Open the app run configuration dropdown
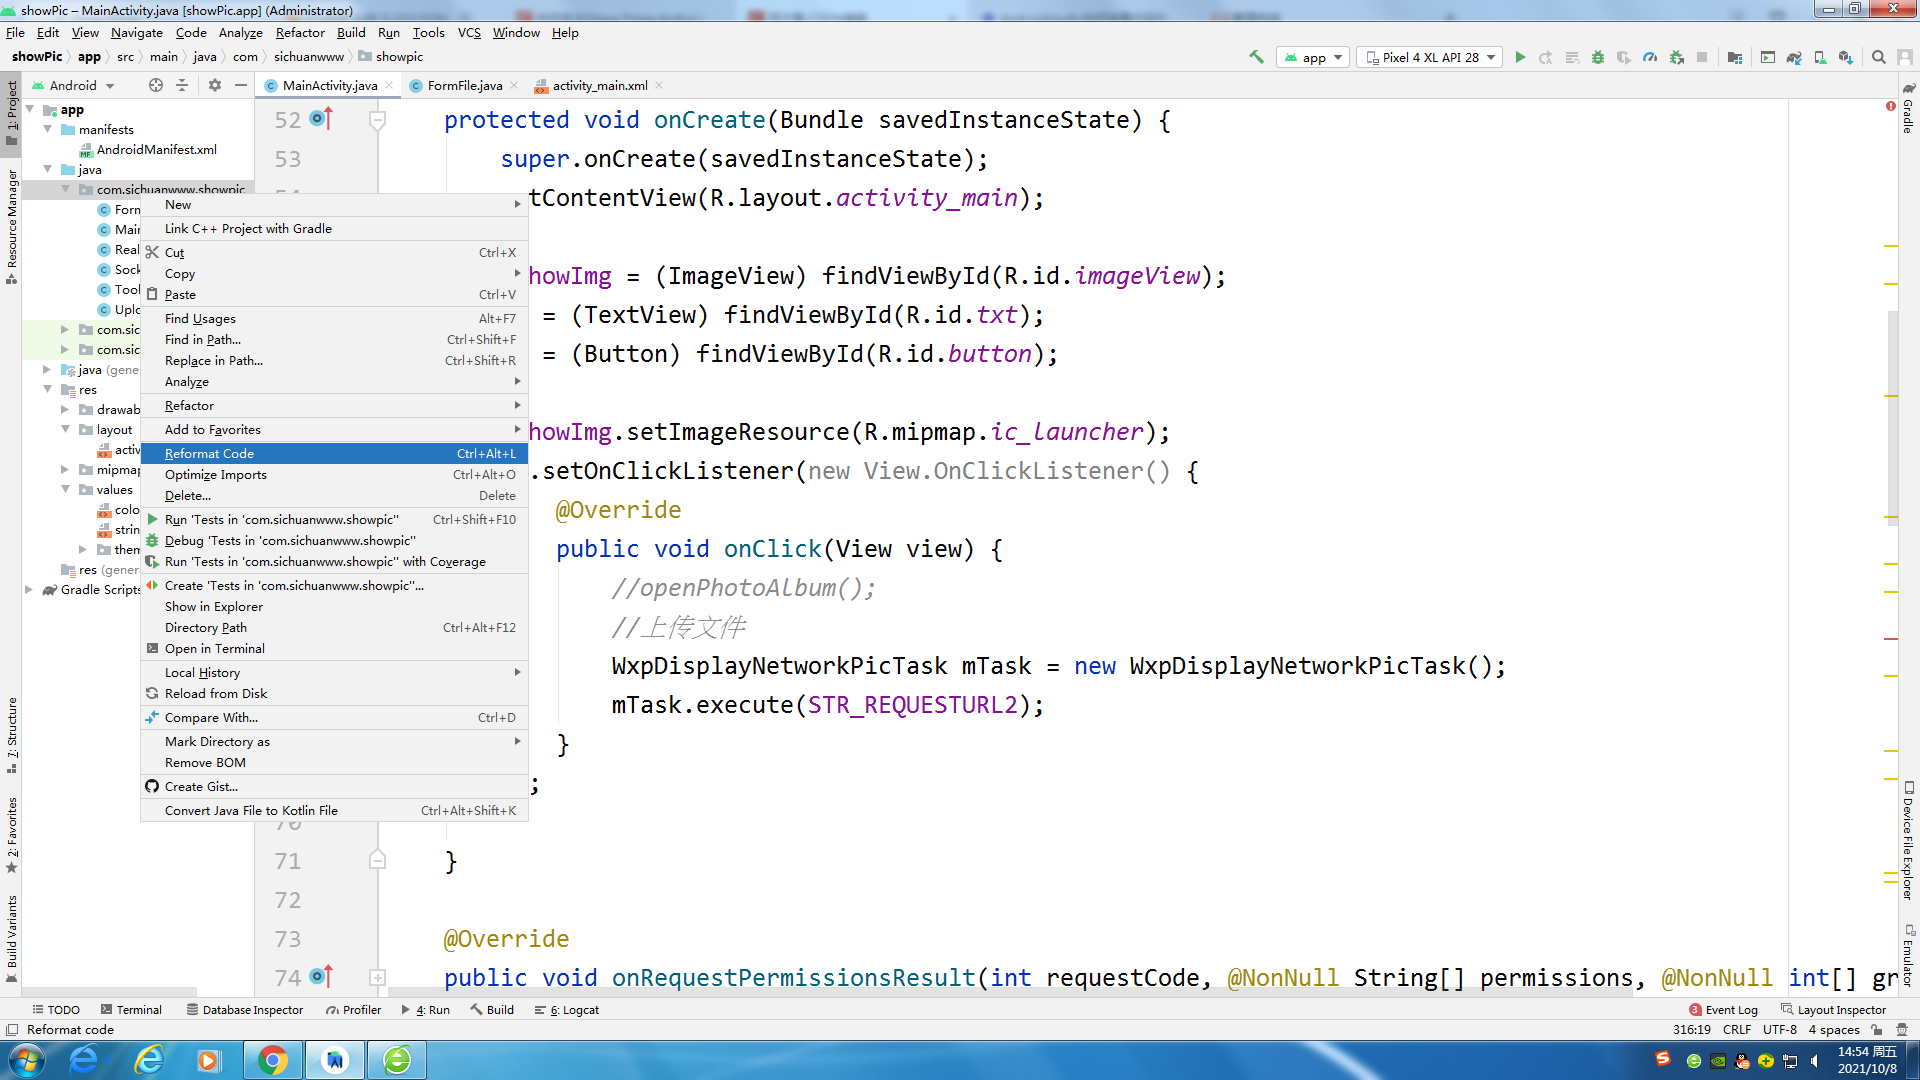 coord(1313,57)
